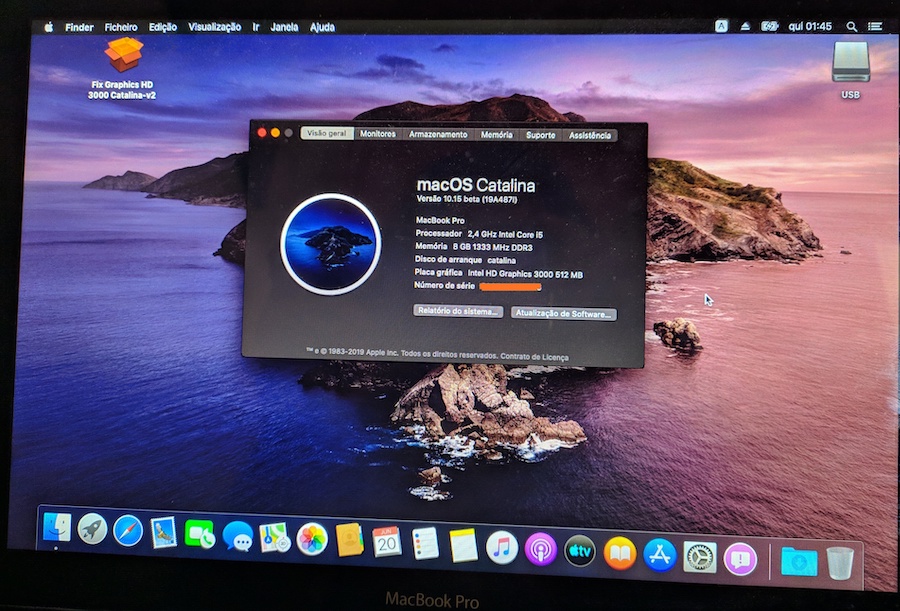Open the Visualização menu
Image resolution: width=900 pixels, height=611 pixels.
(215, 27)
